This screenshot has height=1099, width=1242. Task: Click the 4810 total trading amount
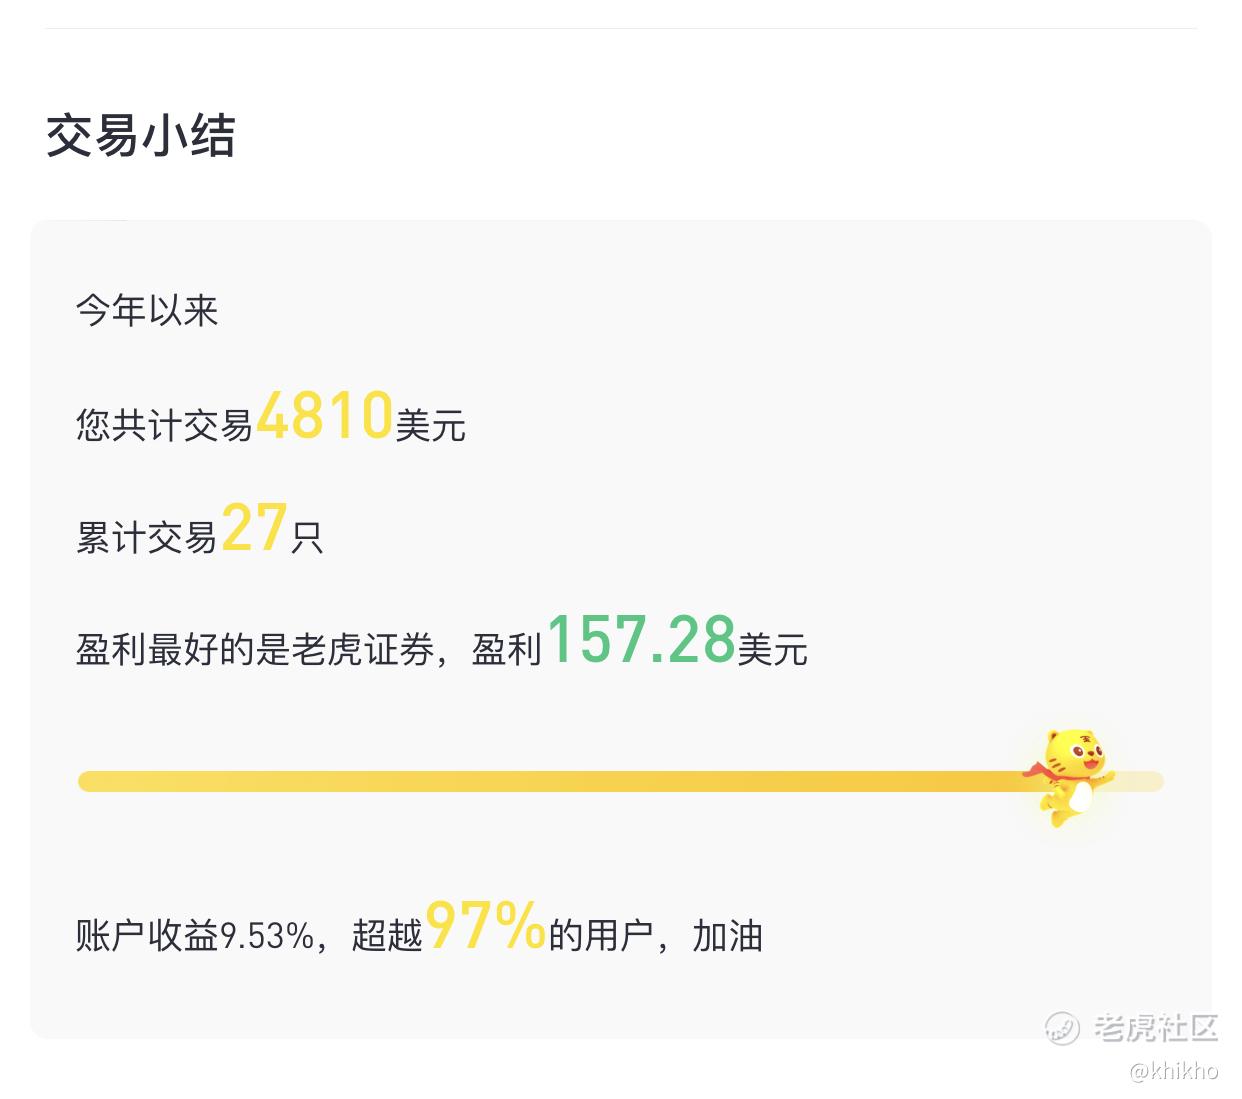325,416
